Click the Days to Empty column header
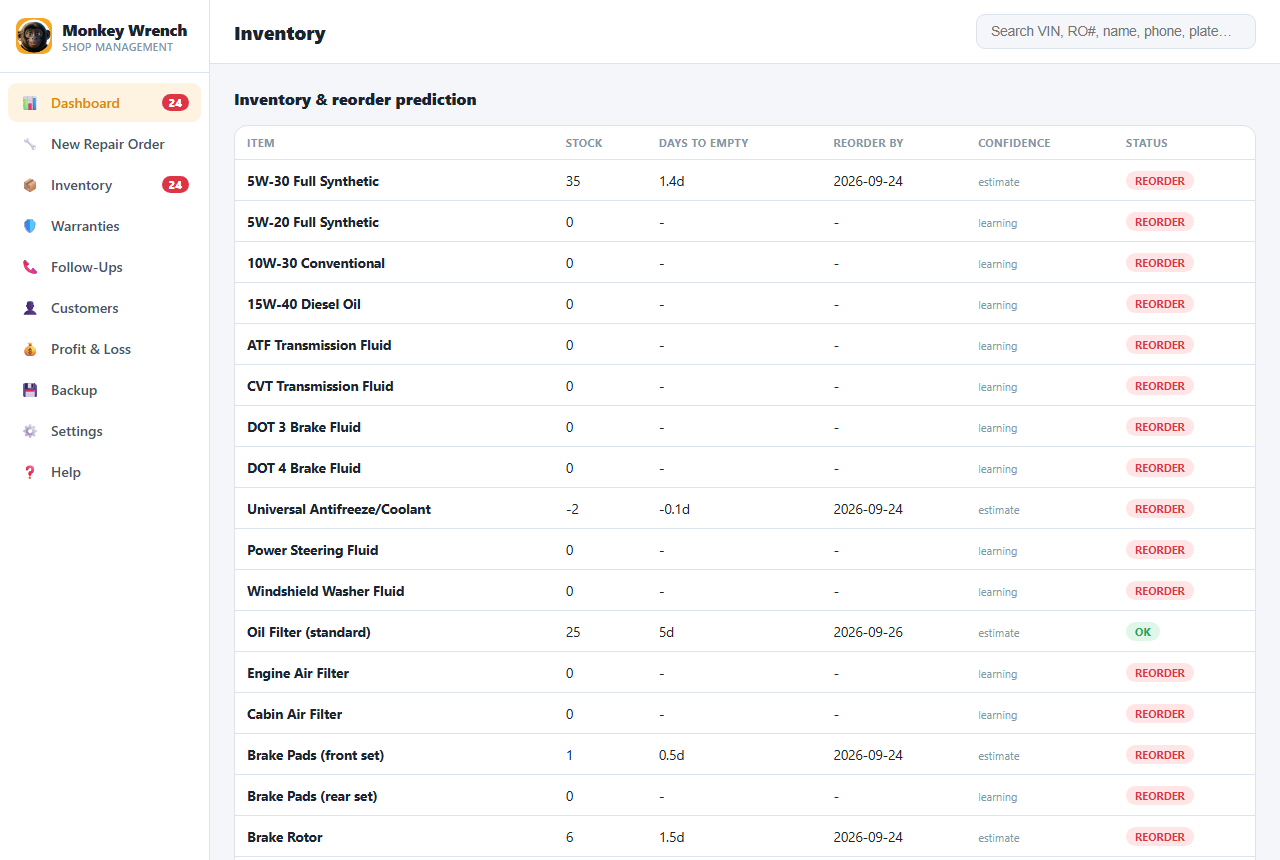The image size is (1280, 860). (x=704, y=143)
